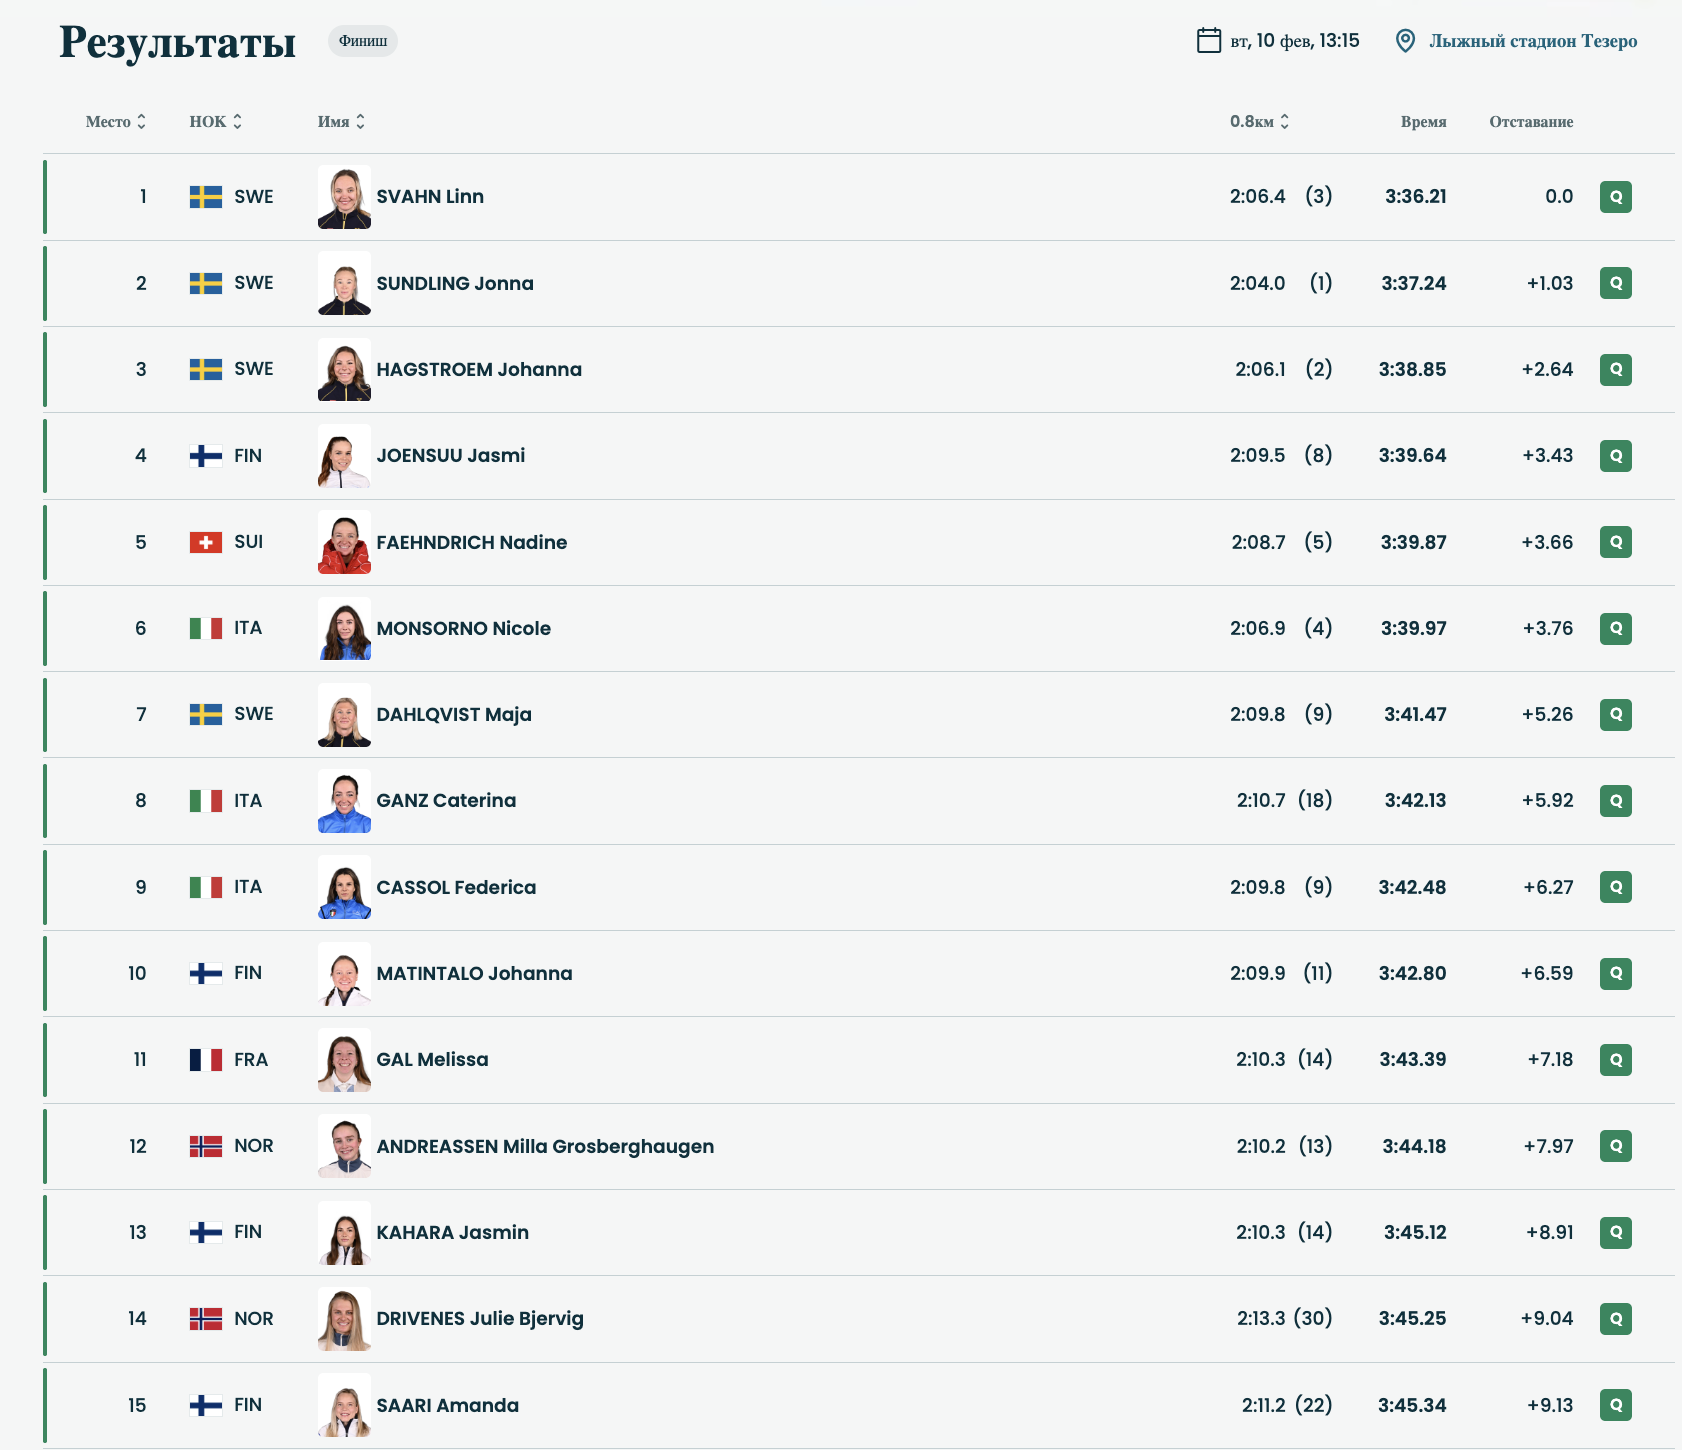1682x1450 pixels.
Task: Sort athletes by Имя column
Action: click(x=341, y=122)
